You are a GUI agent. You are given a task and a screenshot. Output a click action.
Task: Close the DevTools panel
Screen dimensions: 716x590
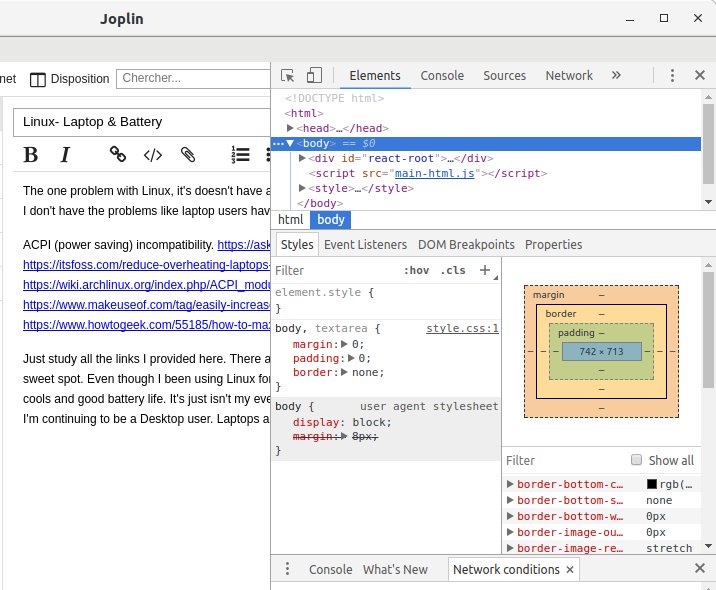click(x=700, y=75)
